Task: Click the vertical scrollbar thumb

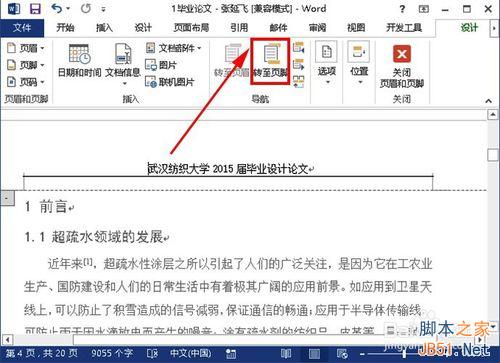Action: 493,155
